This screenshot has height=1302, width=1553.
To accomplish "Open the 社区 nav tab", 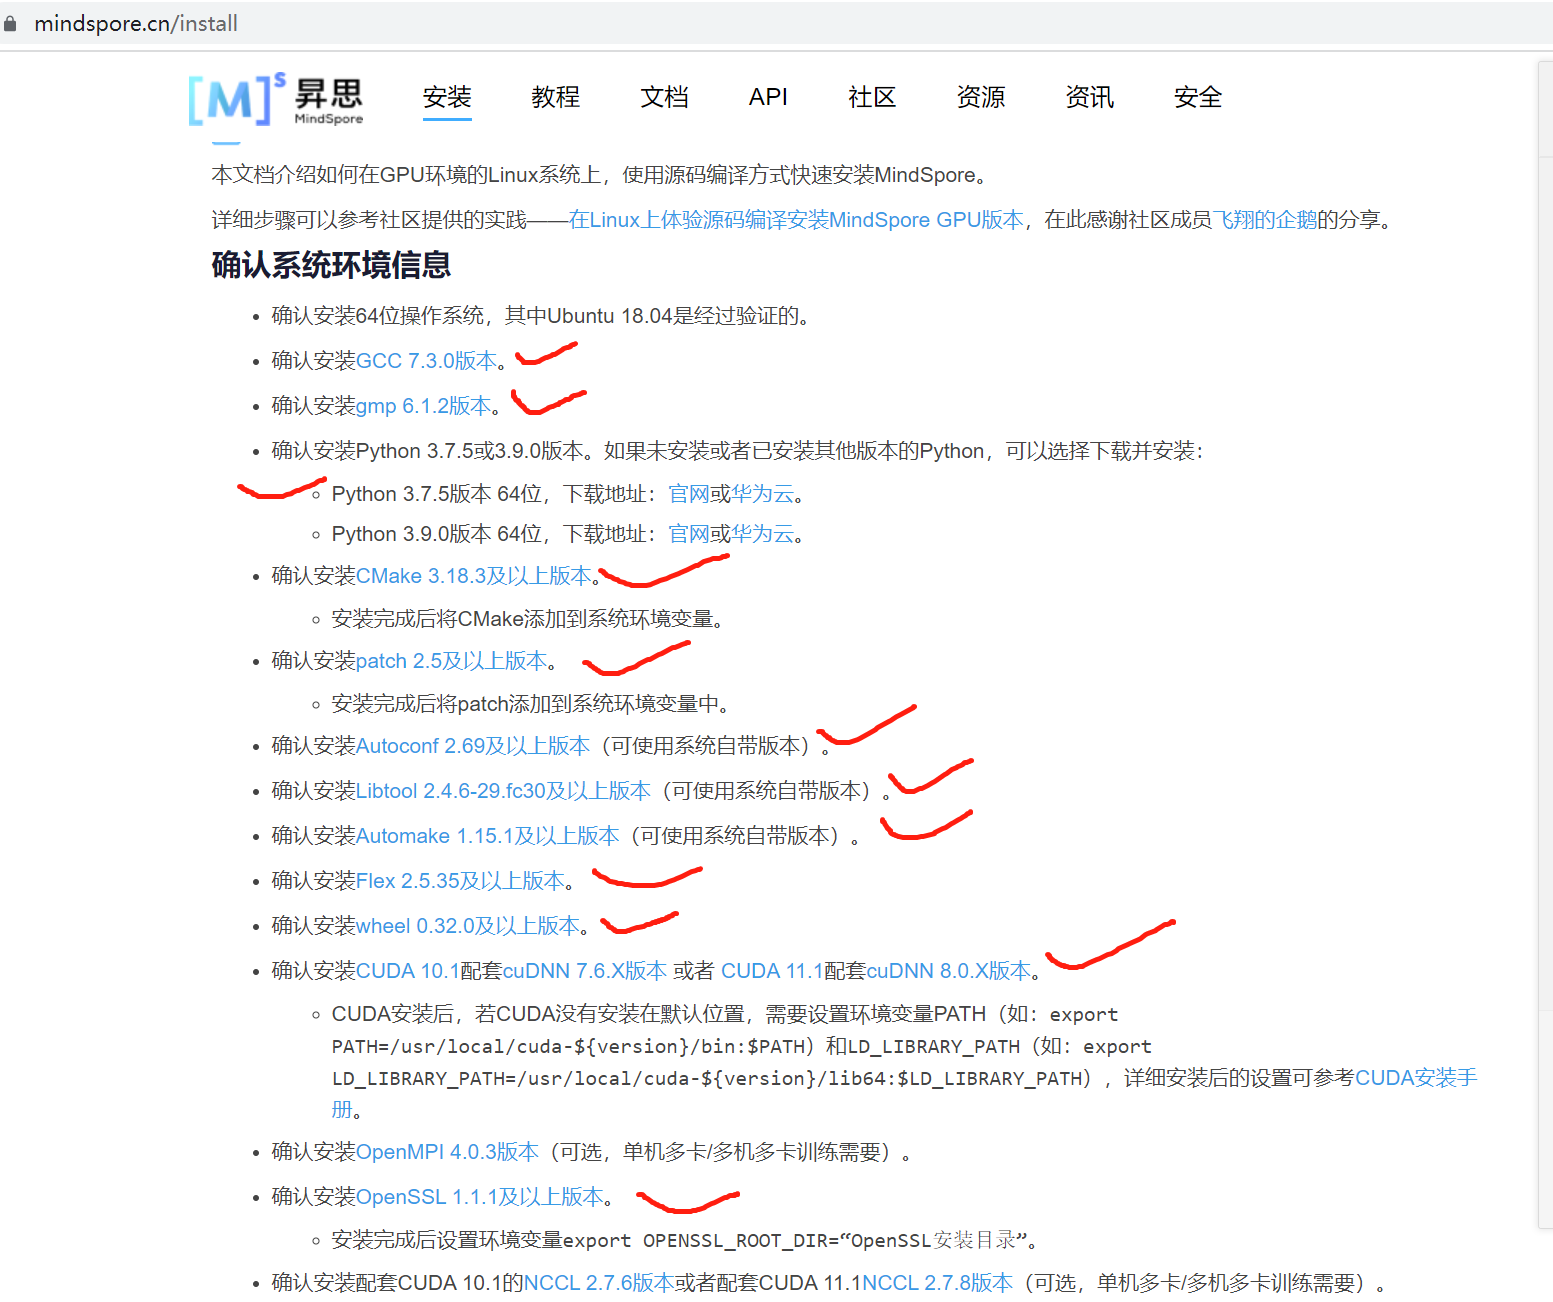I will (872, 97).
